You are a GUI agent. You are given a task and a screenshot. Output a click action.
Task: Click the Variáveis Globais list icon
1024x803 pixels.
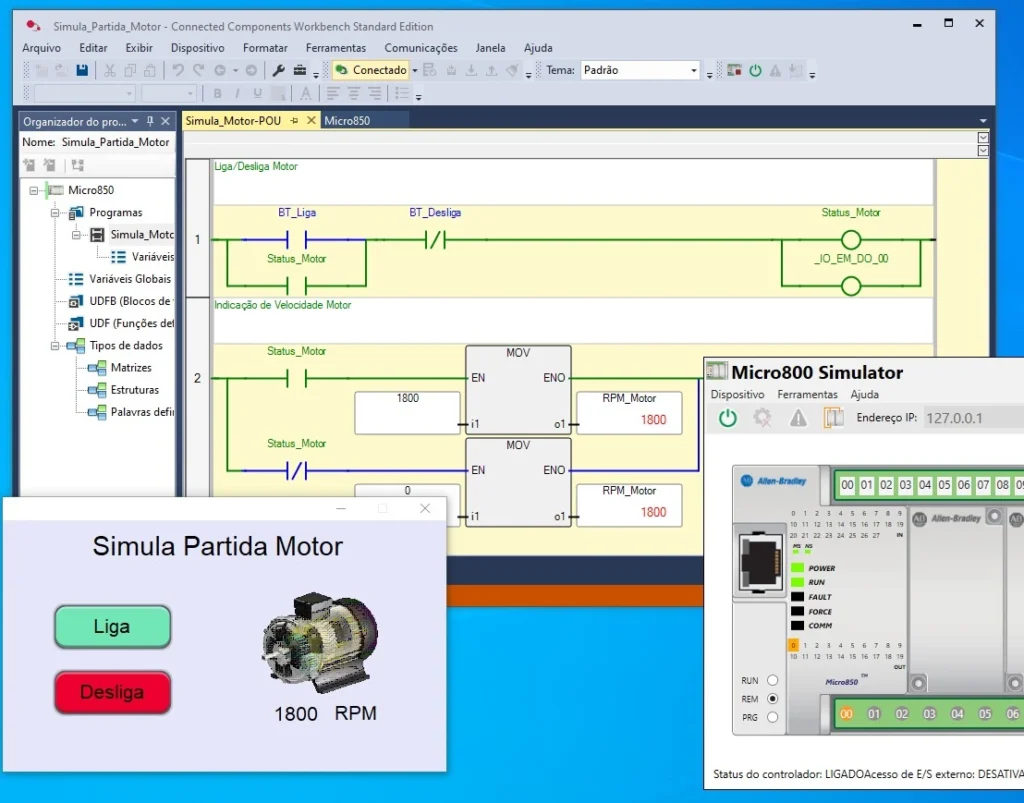(76, 279)
